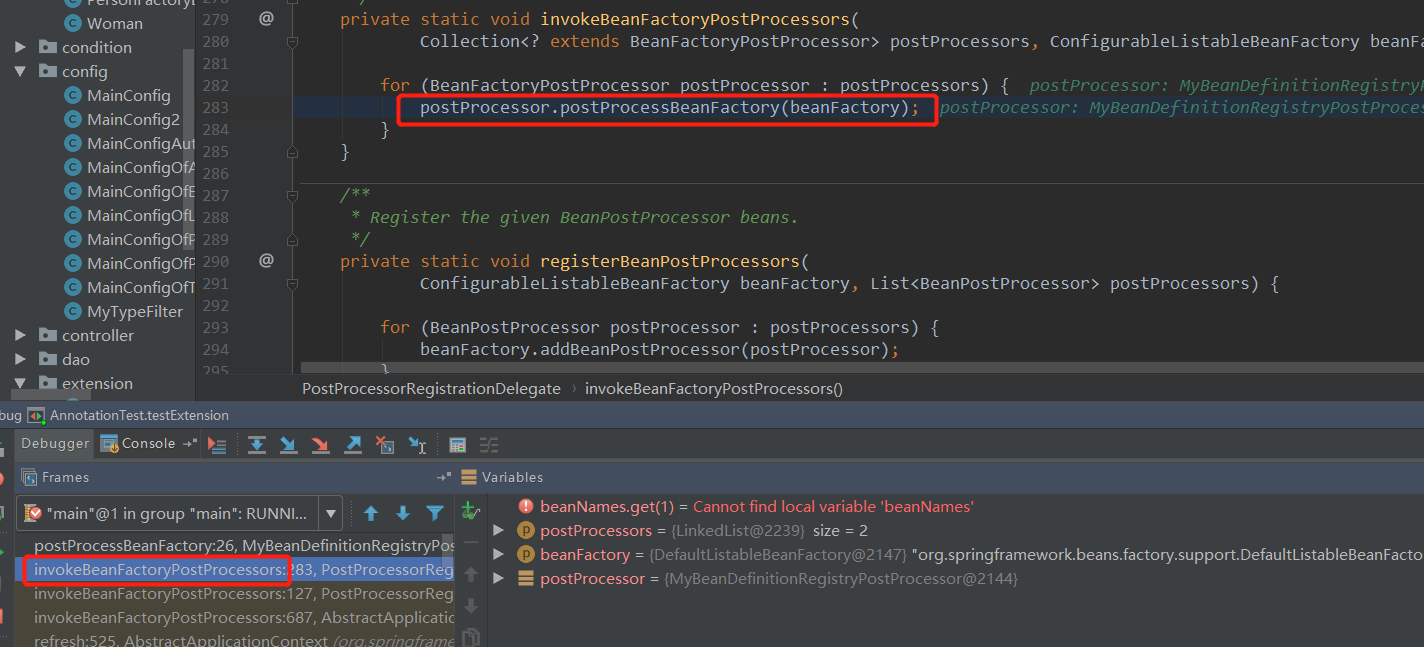Click gutter line number 283
This screenshot has height=647, width=1424.
pos(215,107)
